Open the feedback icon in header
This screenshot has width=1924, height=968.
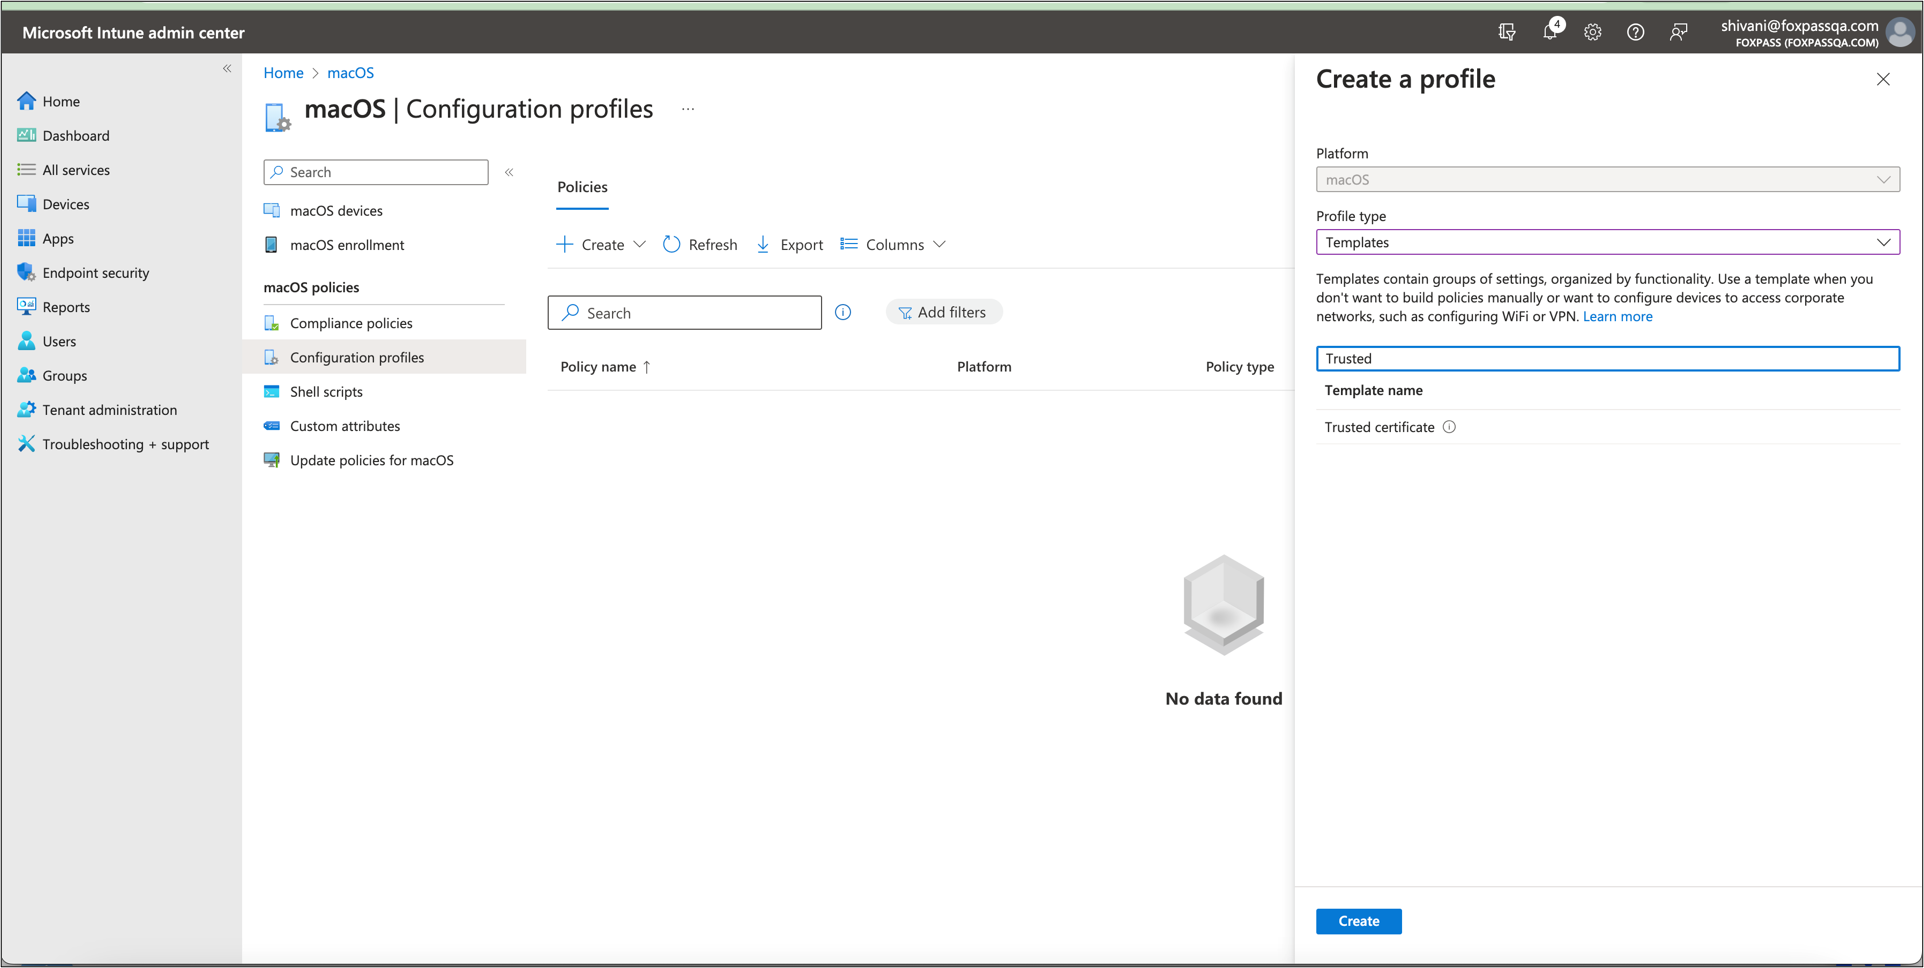(1678, 32)
